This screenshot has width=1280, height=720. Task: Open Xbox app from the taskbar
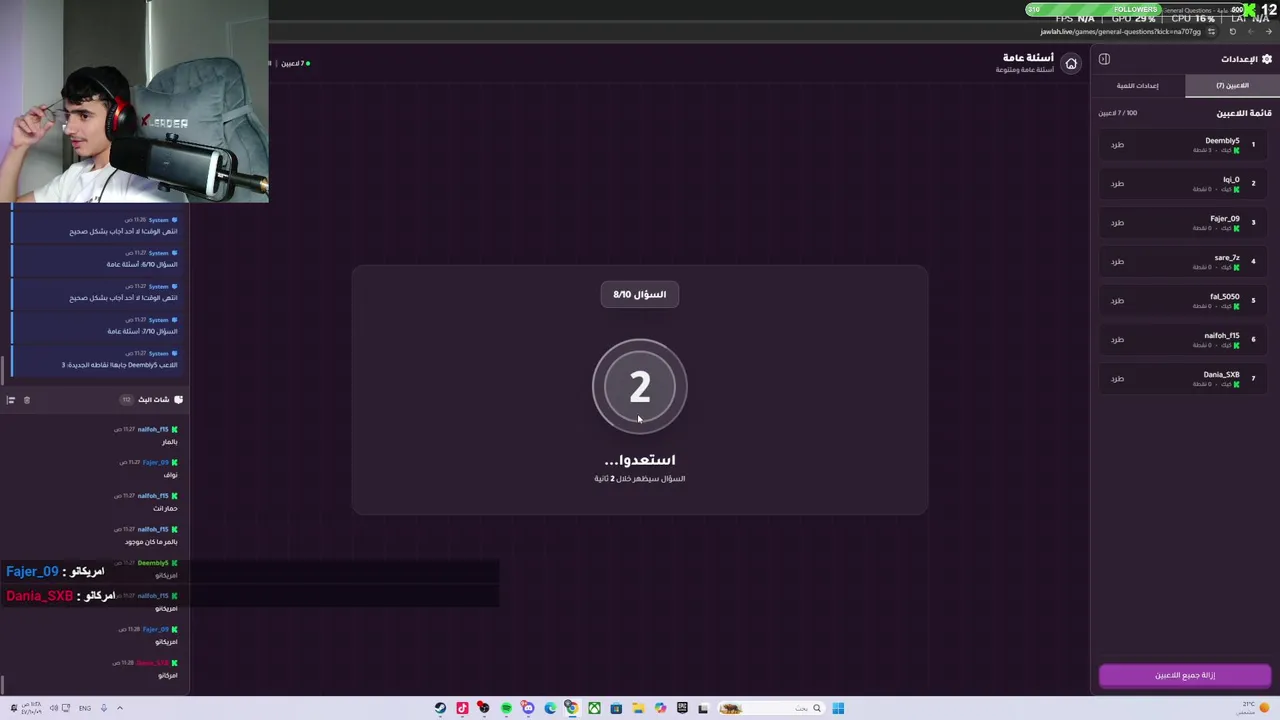(x=594, y=708)
